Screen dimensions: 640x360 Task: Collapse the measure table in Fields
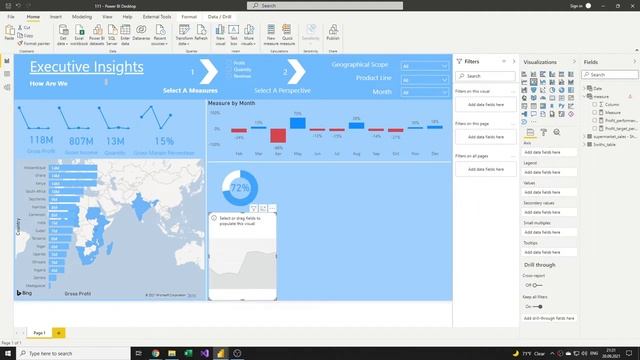(584, 96)
